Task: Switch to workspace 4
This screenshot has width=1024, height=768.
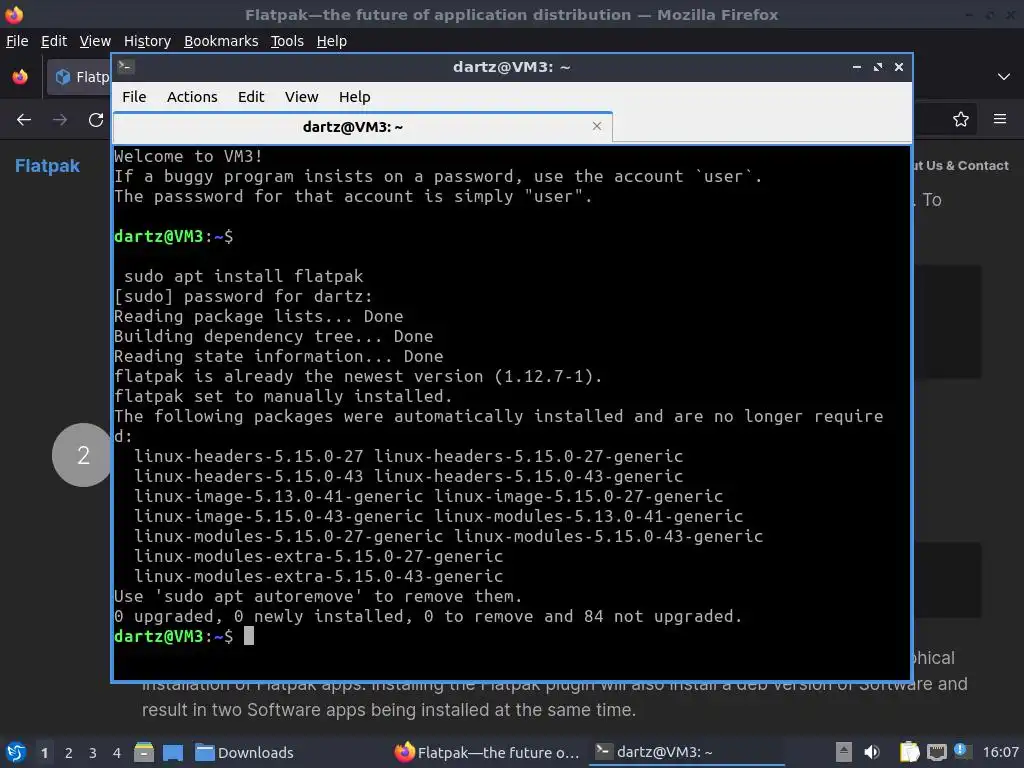Action: pos(117,753)
